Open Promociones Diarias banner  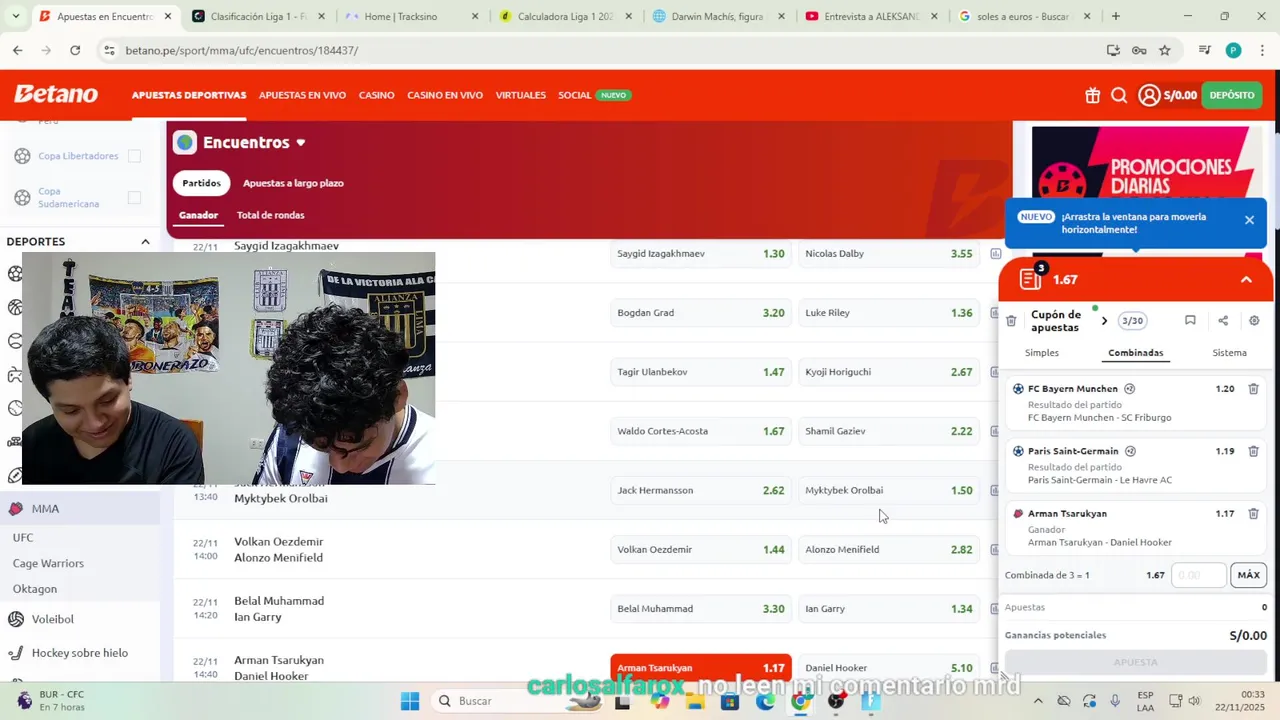coord(1146,160)
